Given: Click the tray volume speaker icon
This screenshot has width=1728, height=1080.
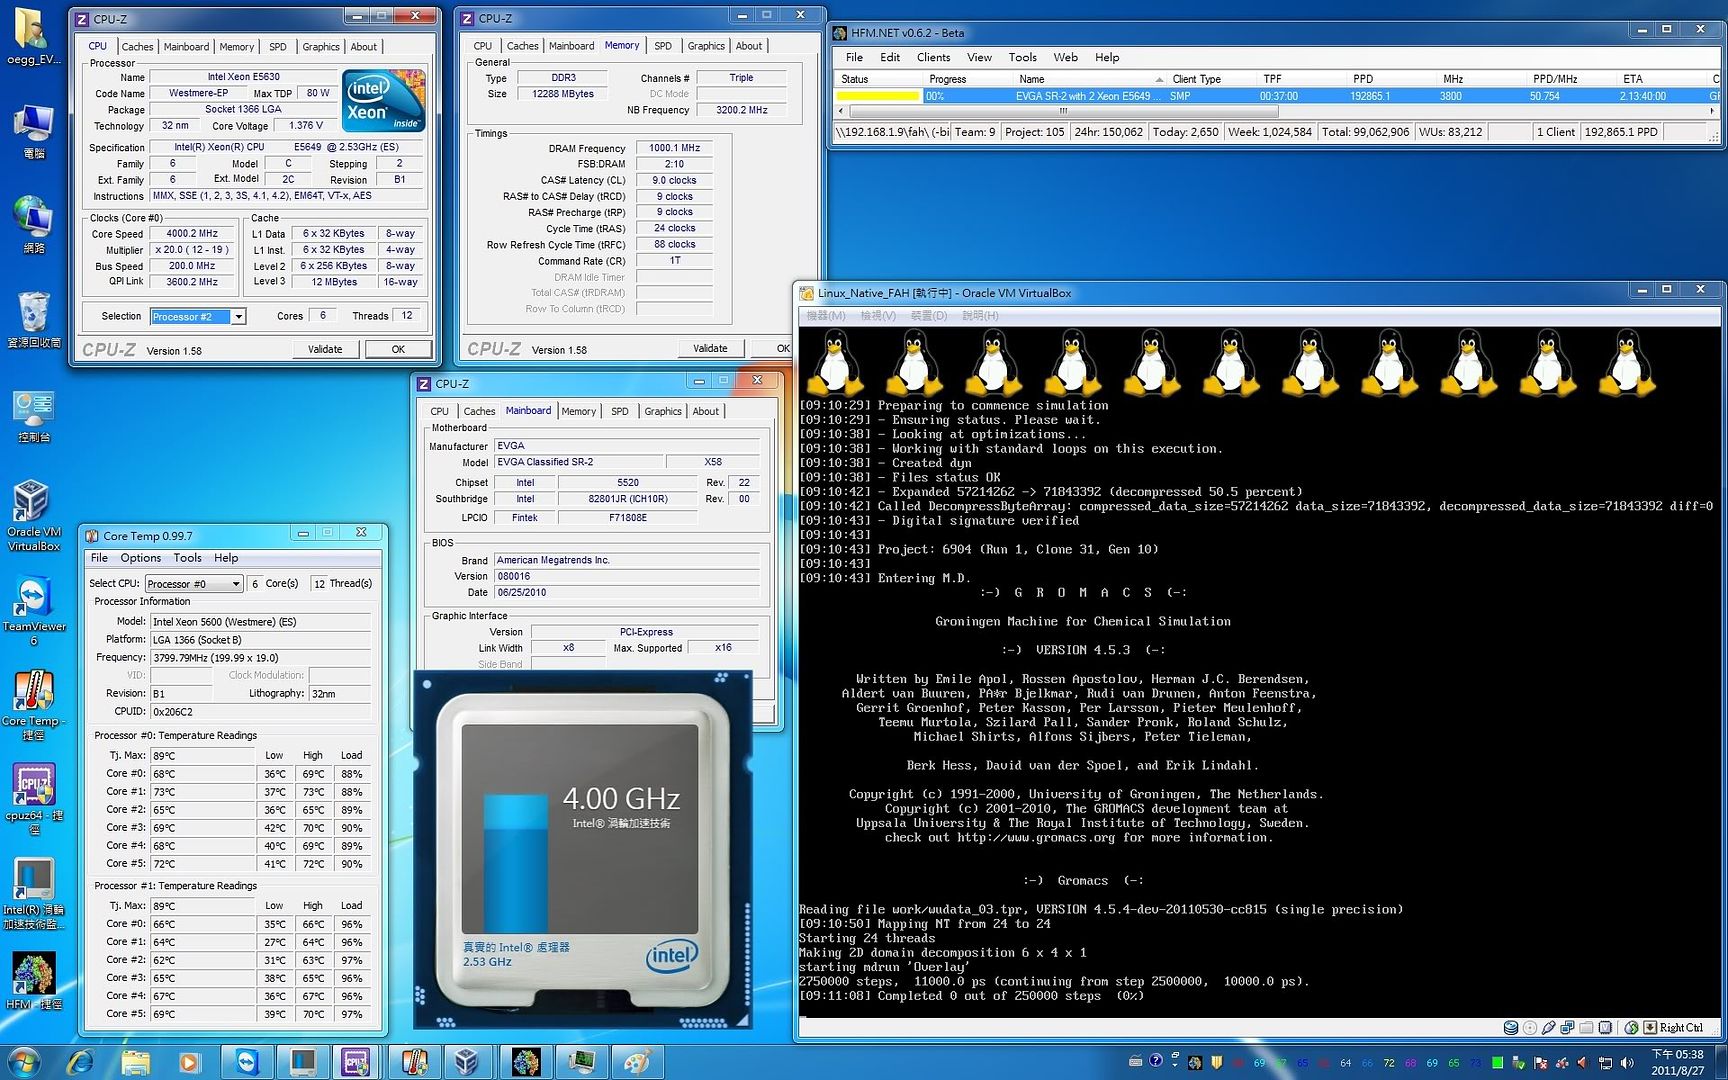Looking at the screenshot, I should 1627,1062.
